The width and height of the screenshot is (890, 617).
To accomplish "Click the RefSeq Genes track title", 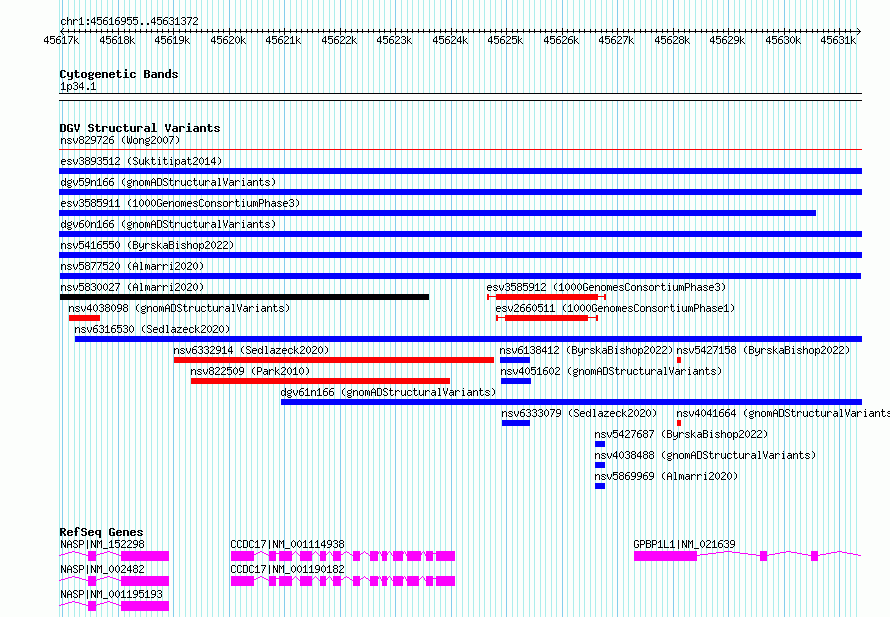I will (x=101, y=532).
